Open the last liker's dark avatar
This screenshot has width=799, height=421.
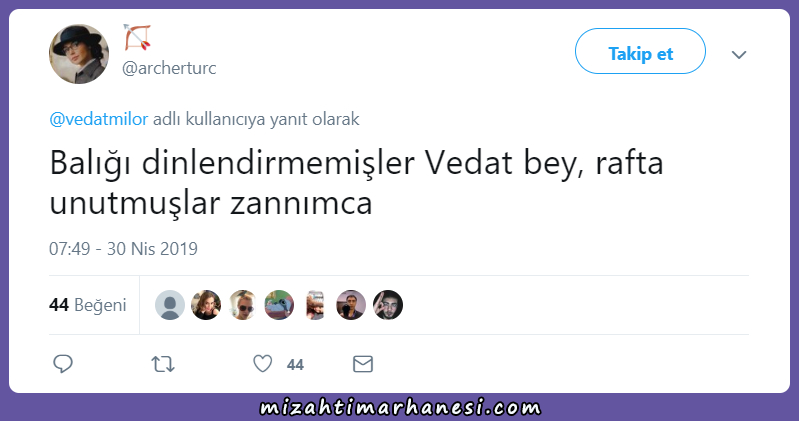tap(388, 305)
